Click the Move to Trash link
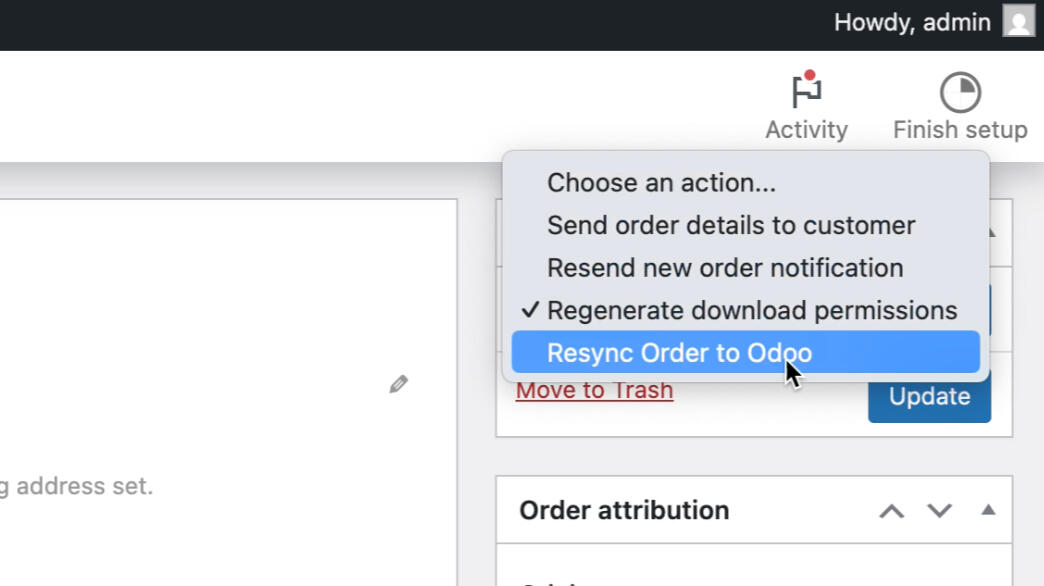 pos(594,390)
